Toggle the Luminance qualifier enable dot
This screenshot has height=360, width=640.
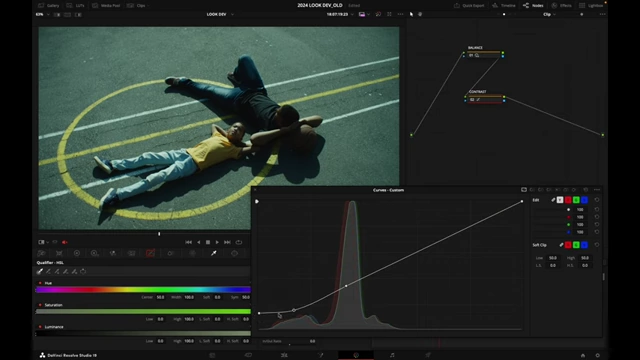click(40, 327)
